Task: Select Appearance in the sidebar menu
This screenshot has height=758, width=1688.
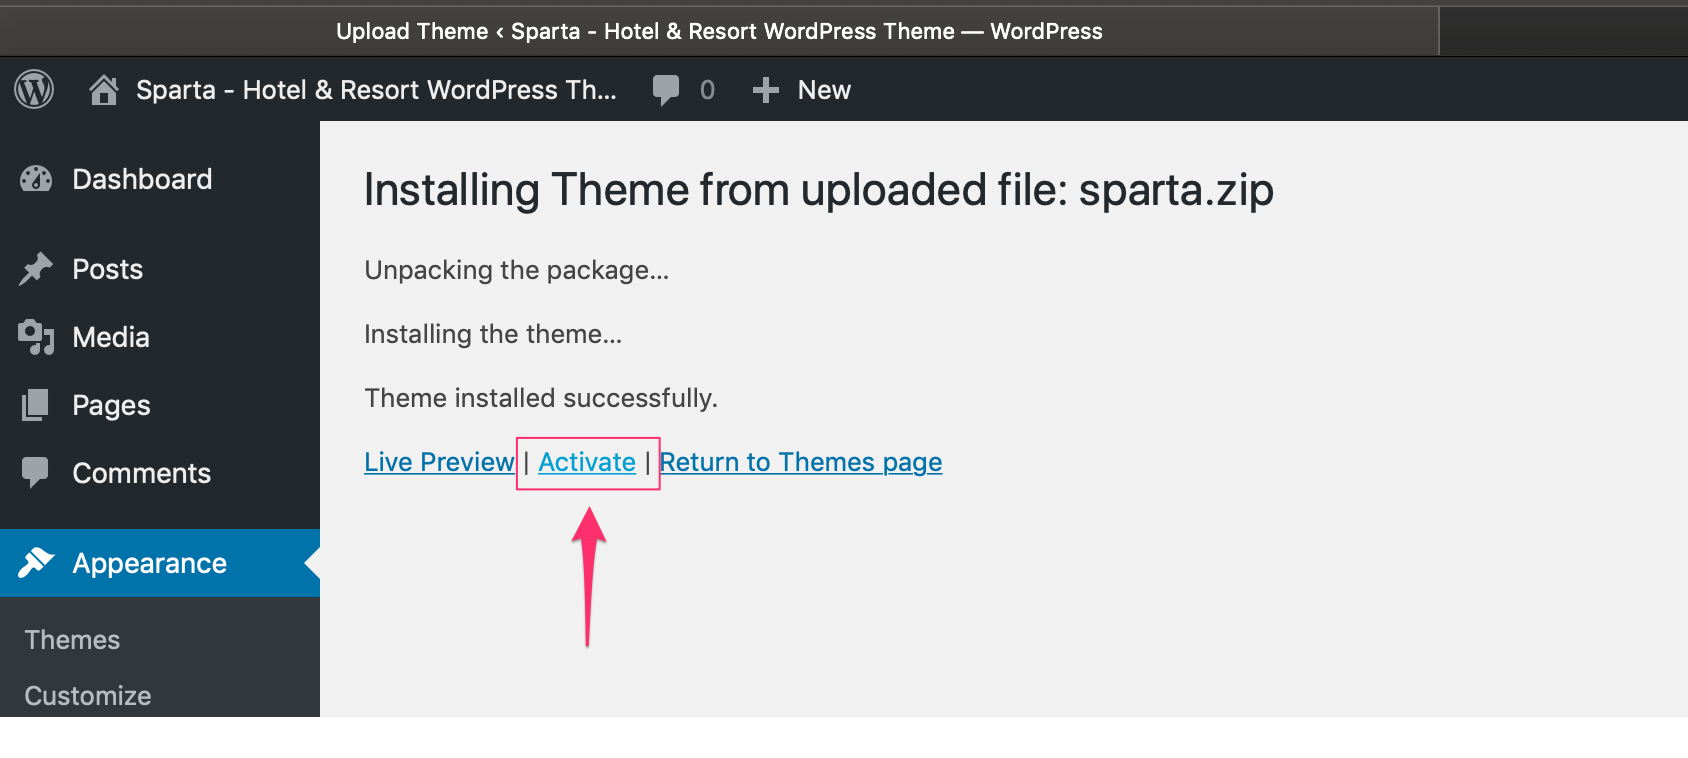Action: [x=160, y=563]
